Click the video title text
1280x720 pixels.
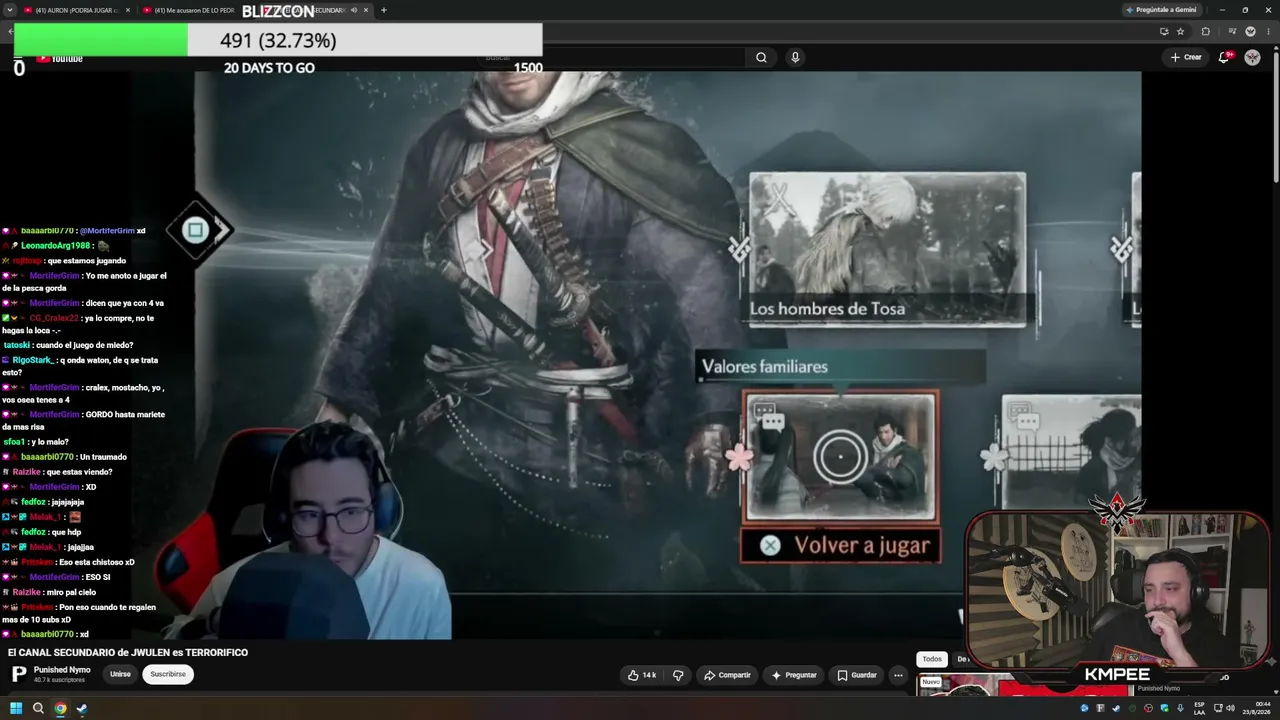pyautogui.click(x=128, y=652)
